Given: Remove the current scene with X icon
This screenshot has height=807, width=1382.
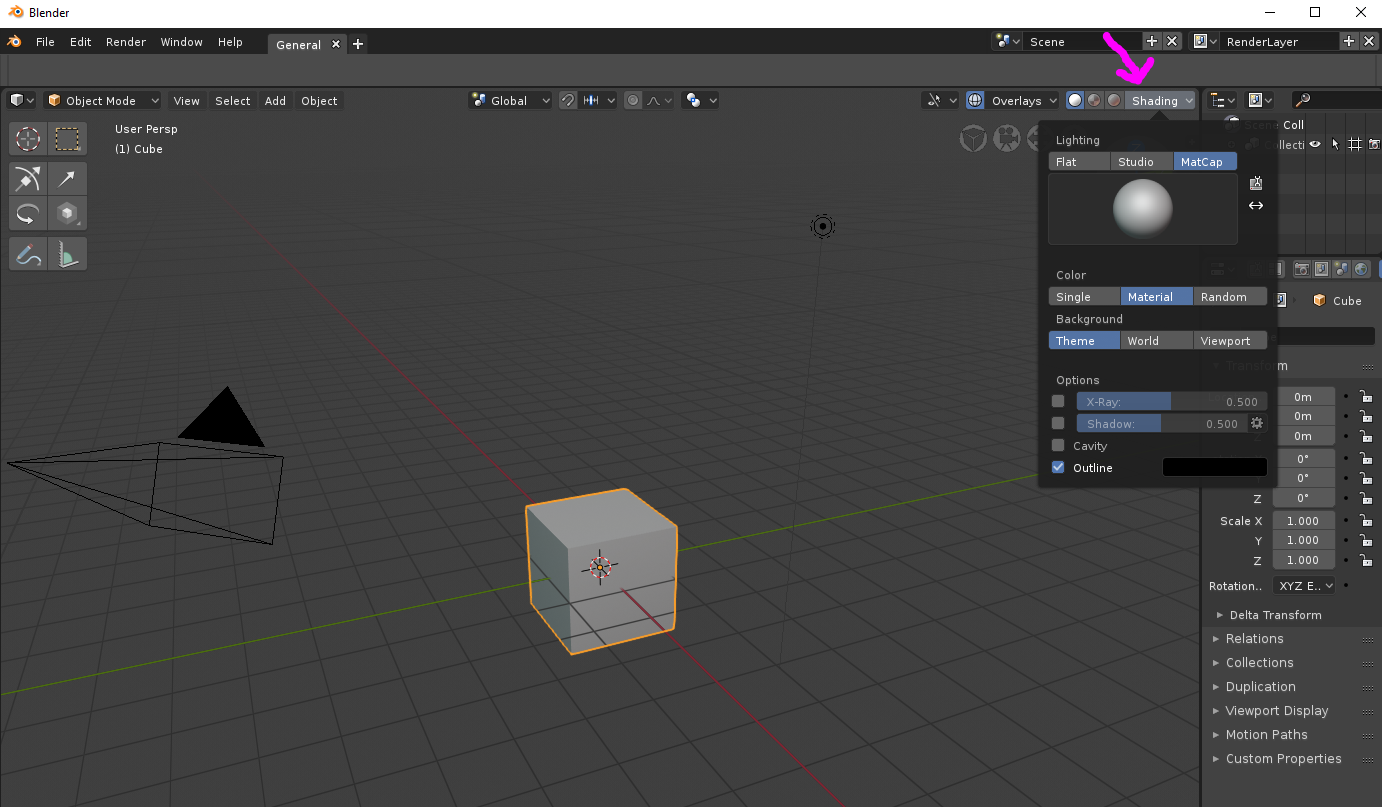Looking at the screenshot, I should coord(1172,41).
